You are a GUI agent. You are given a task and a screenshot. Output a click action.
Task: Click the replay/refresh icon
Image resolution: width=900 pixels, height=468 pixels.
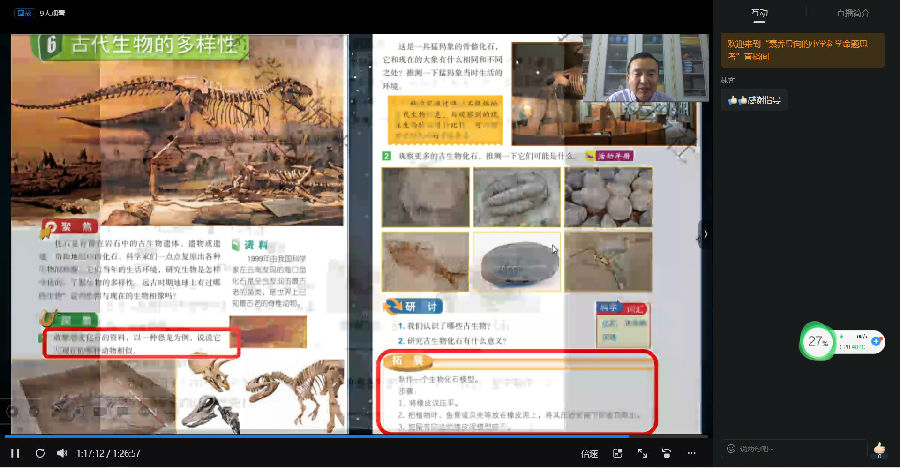40,453
